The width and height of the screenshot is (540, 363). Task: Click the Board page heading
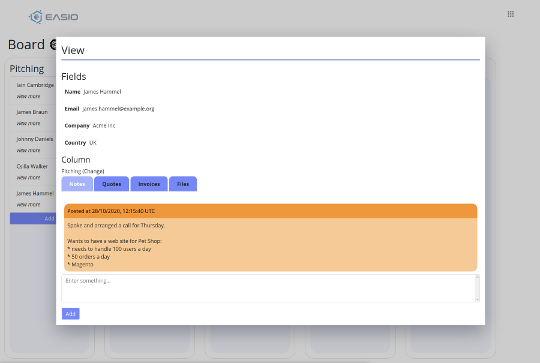click(x=26, y=45)
